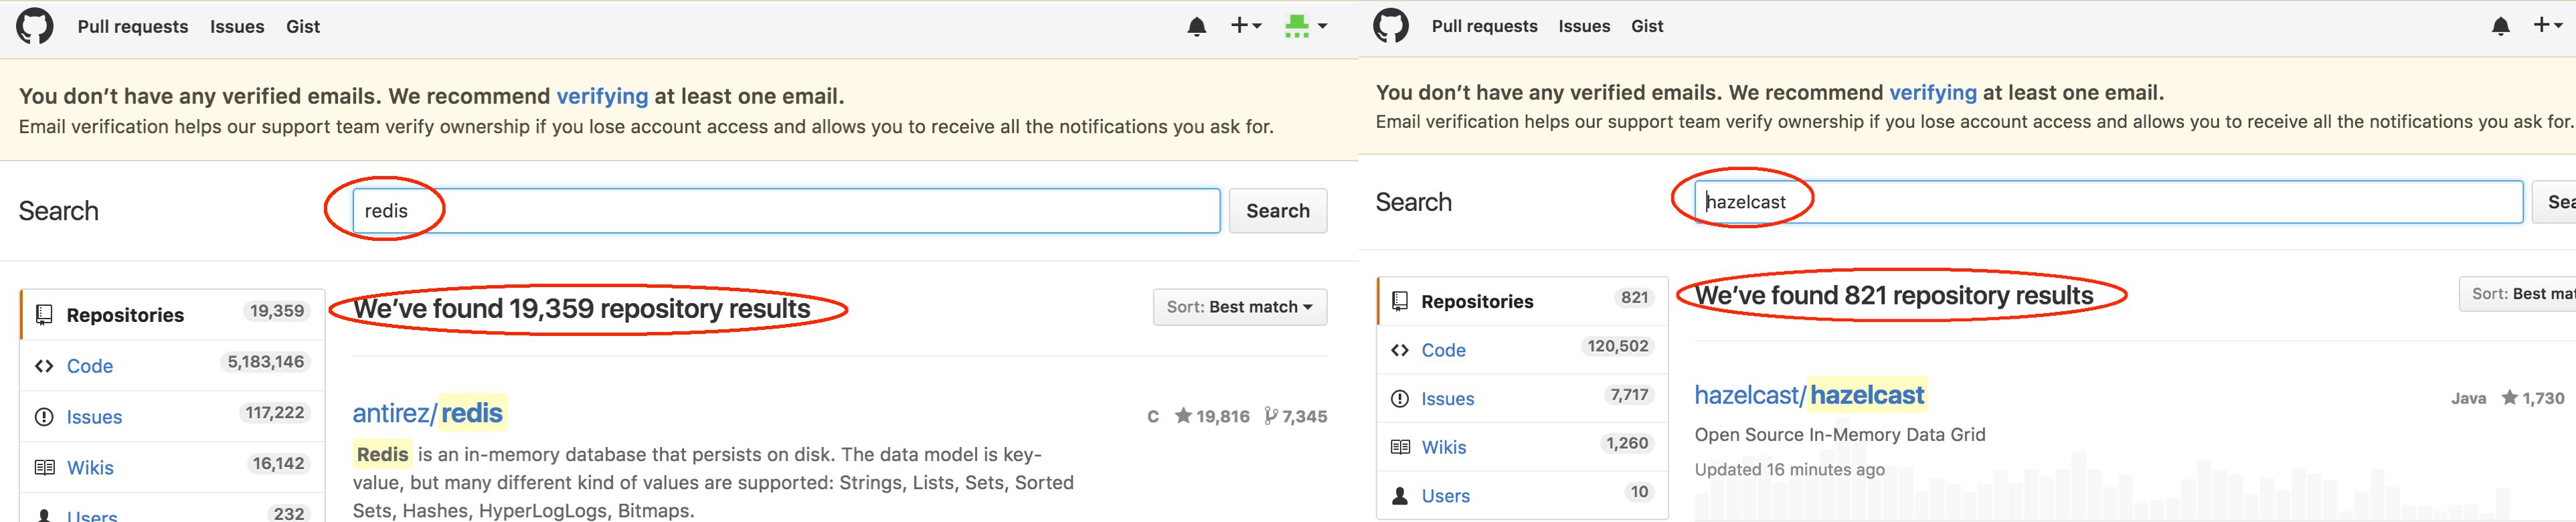Click the star count 1,730 for hazelcast

[x=2532, y=398]
